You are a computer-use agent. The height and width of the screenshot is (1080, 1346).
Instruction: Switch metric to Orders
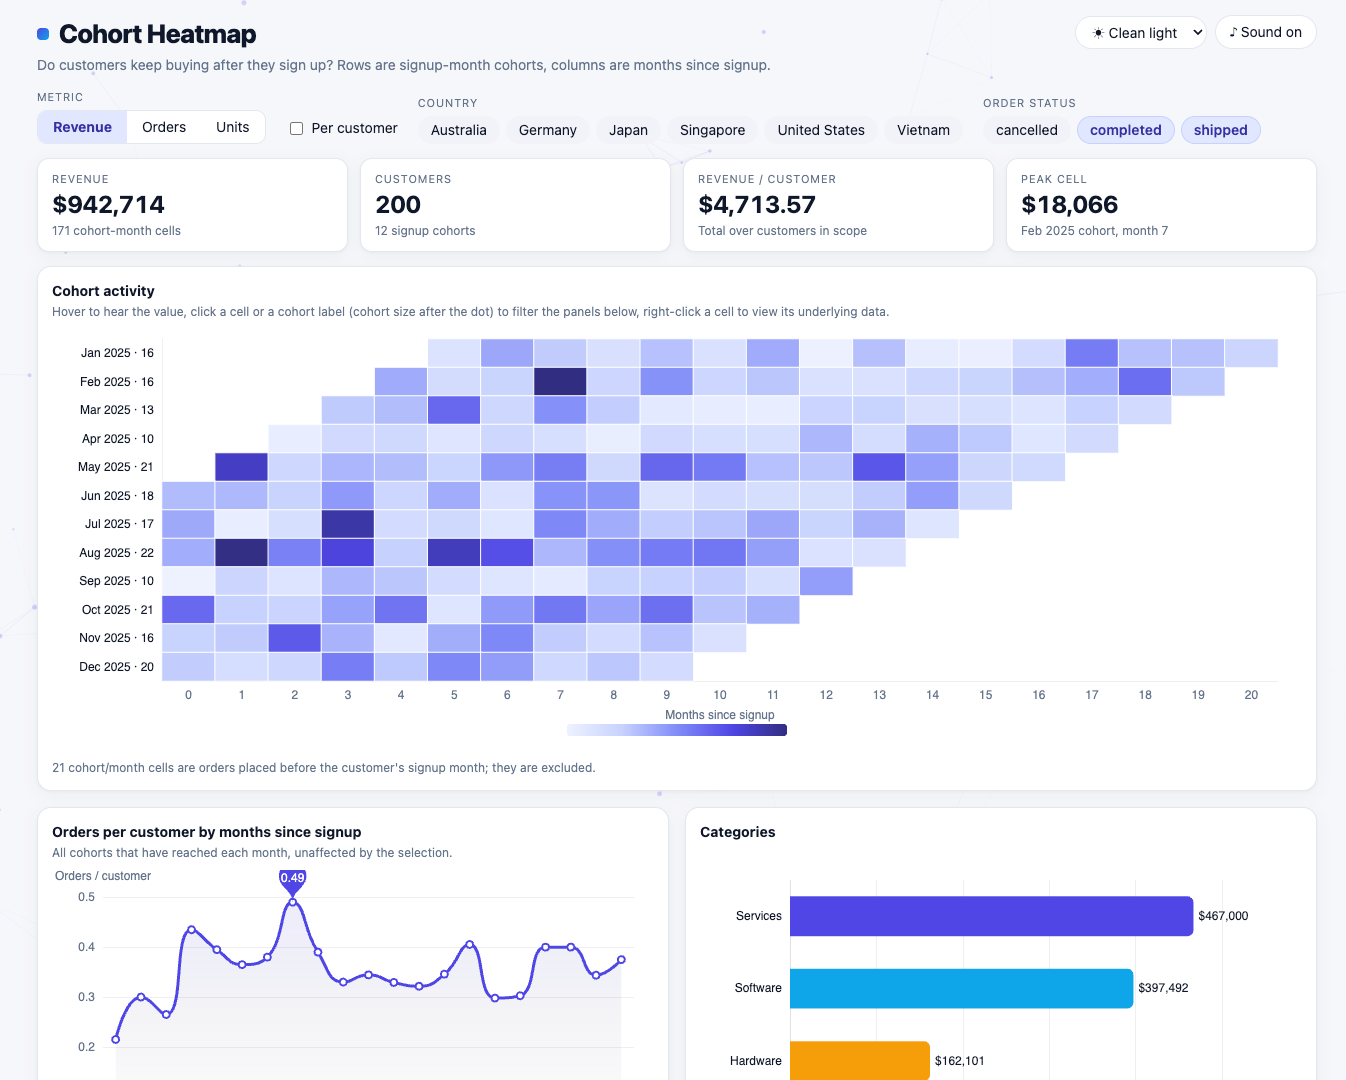tap(164, 127)
